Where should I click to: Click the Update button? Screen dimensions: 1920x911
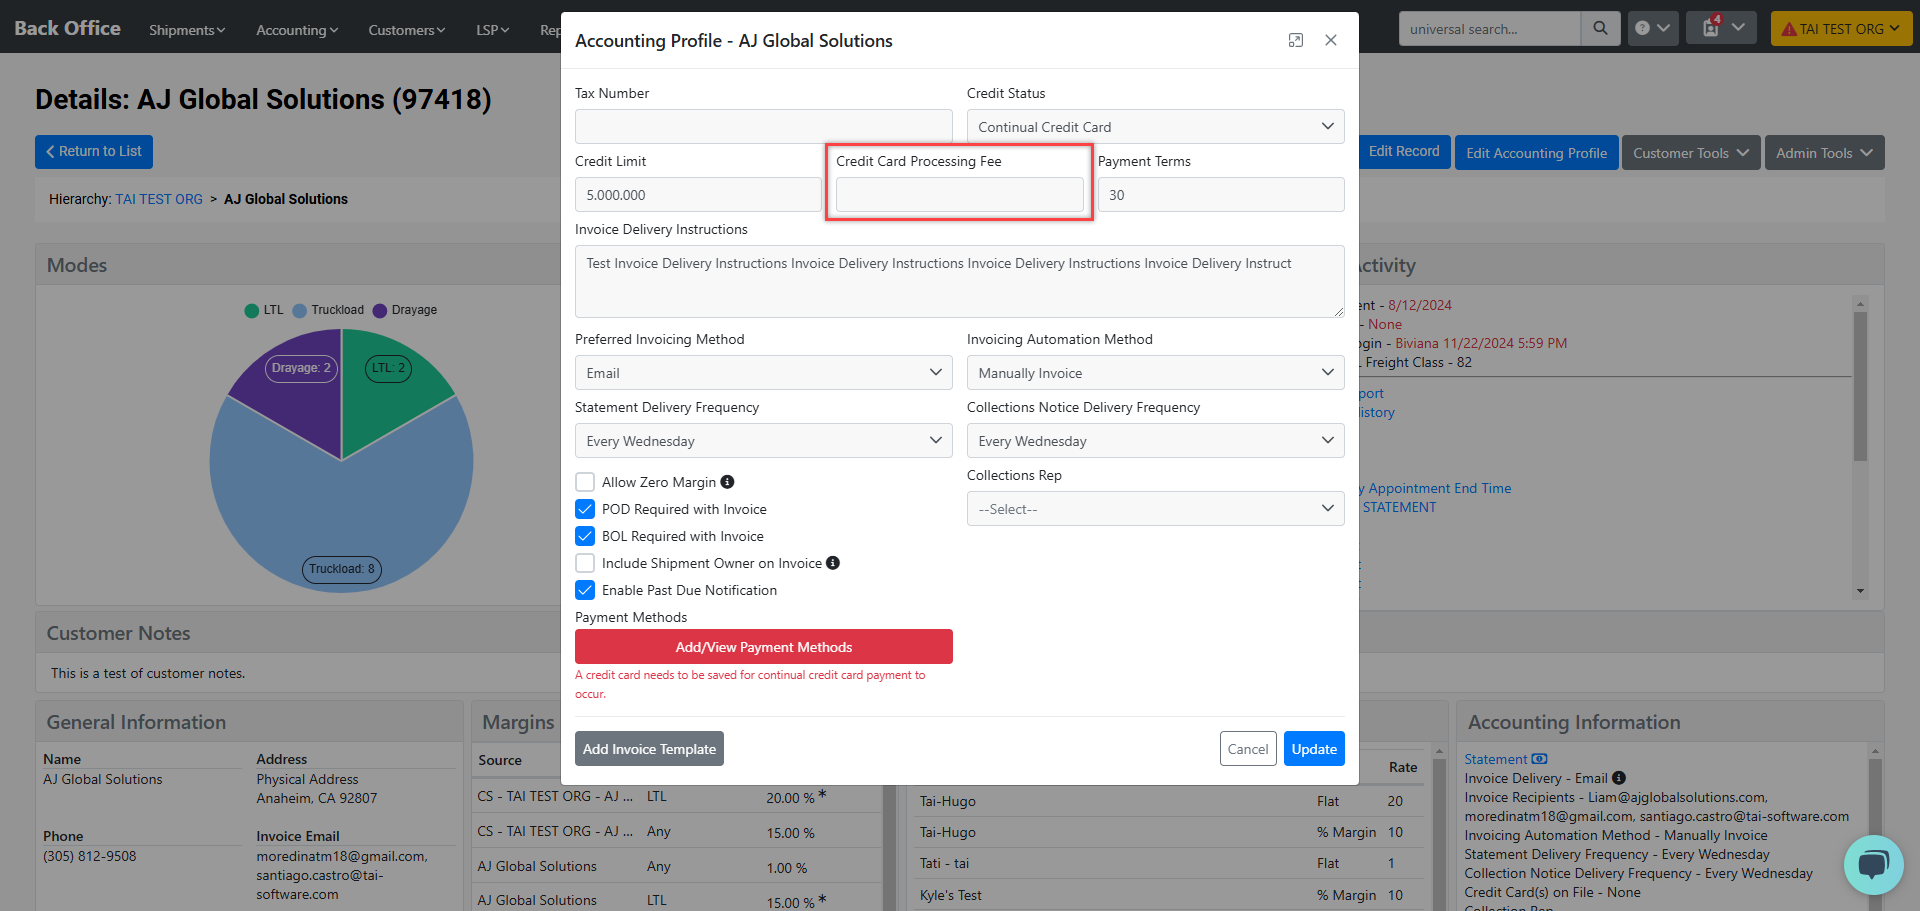click(x=1313, y=749)
